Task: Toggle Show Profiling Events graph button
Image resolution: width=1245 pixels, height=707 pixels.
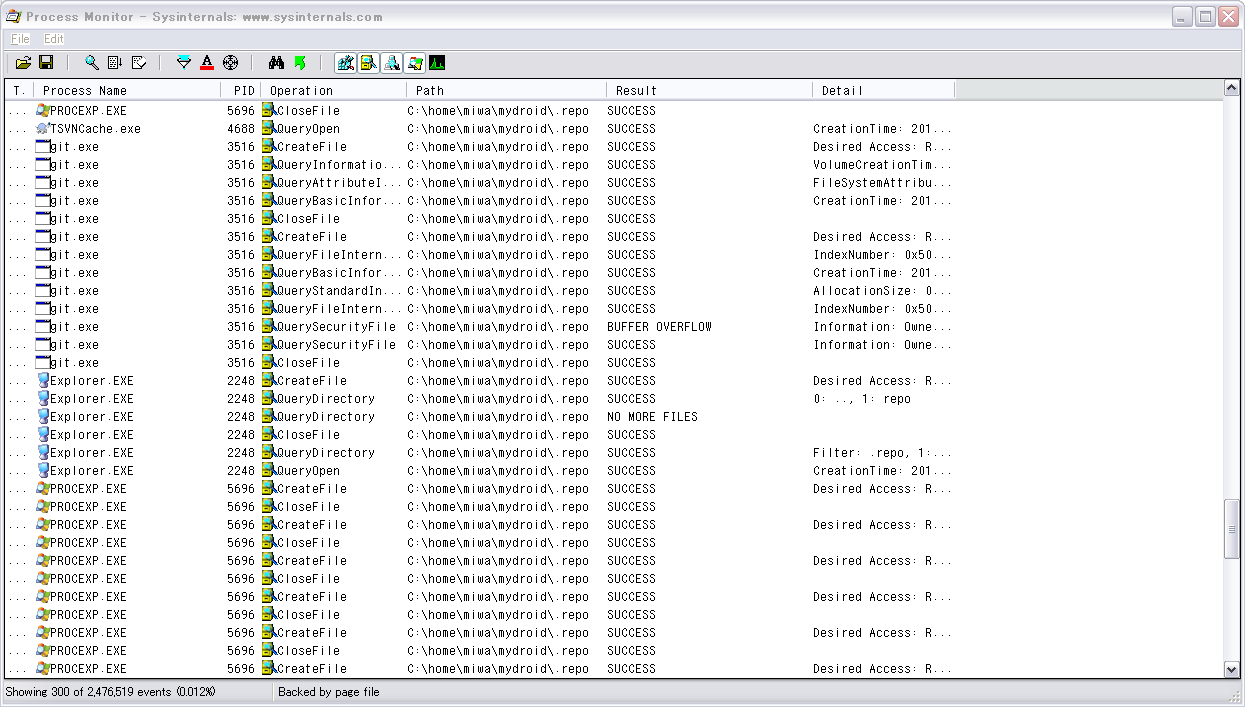Action: (x=437, y=63)
